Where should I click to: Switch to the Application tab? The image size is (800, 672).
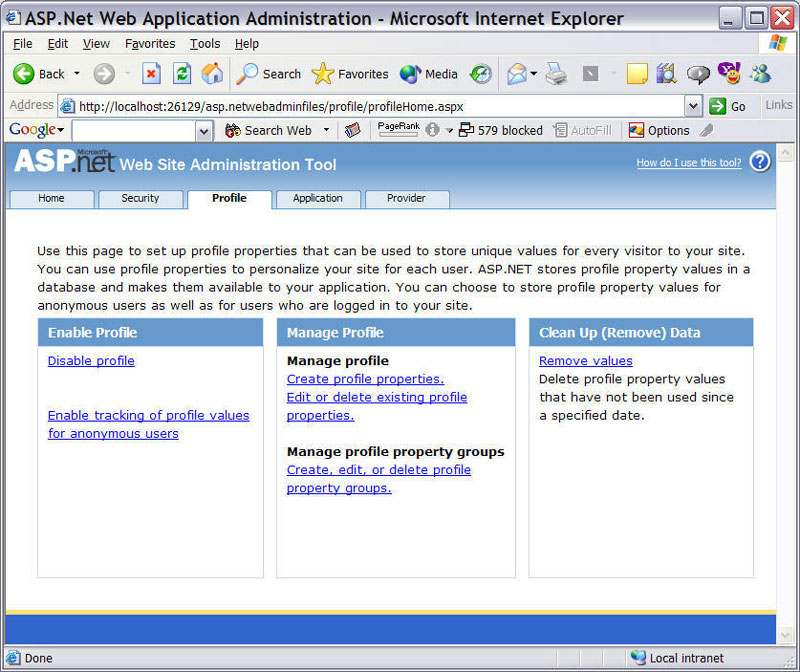pyautogui.click(x=318, y=199)
